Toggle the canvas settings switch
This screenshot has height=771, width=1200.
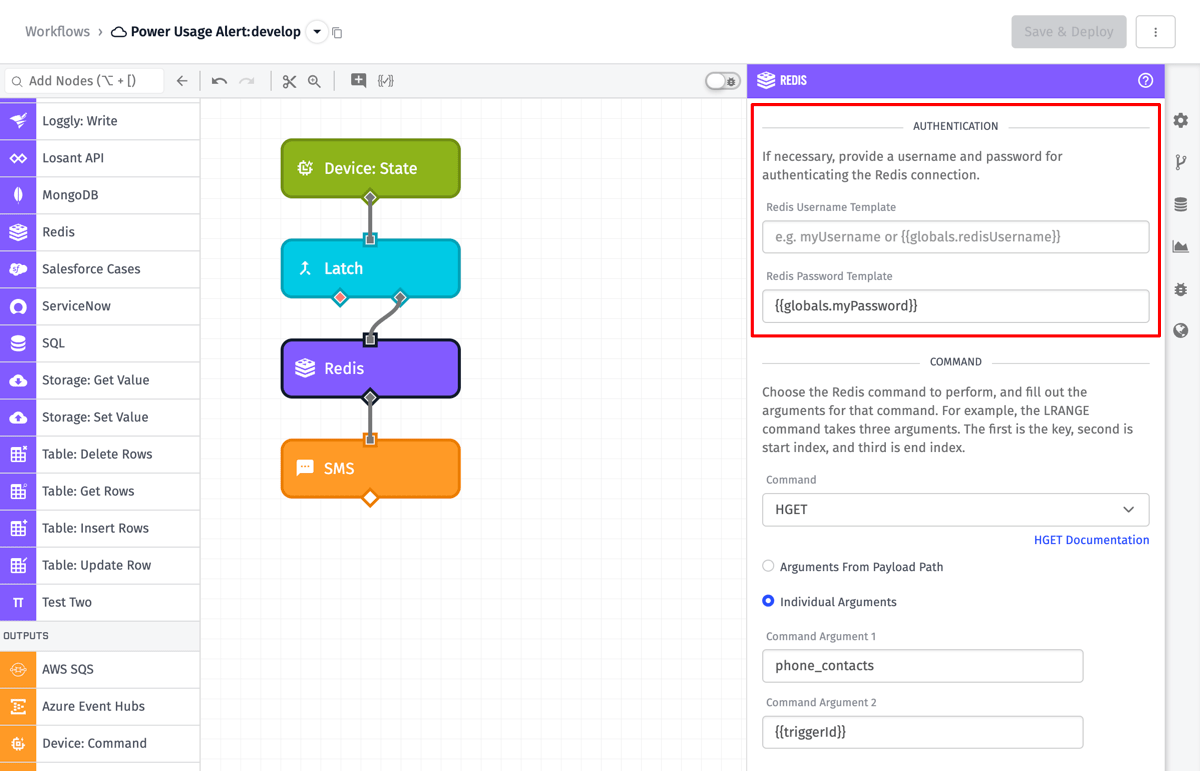coord(722,81)
